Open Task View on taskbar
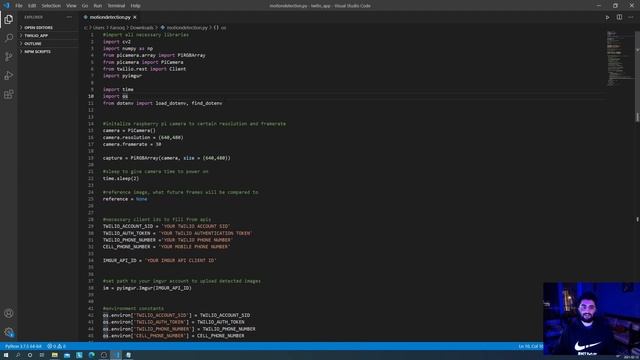This screenshot has height=360, width=640. (42, 355)
